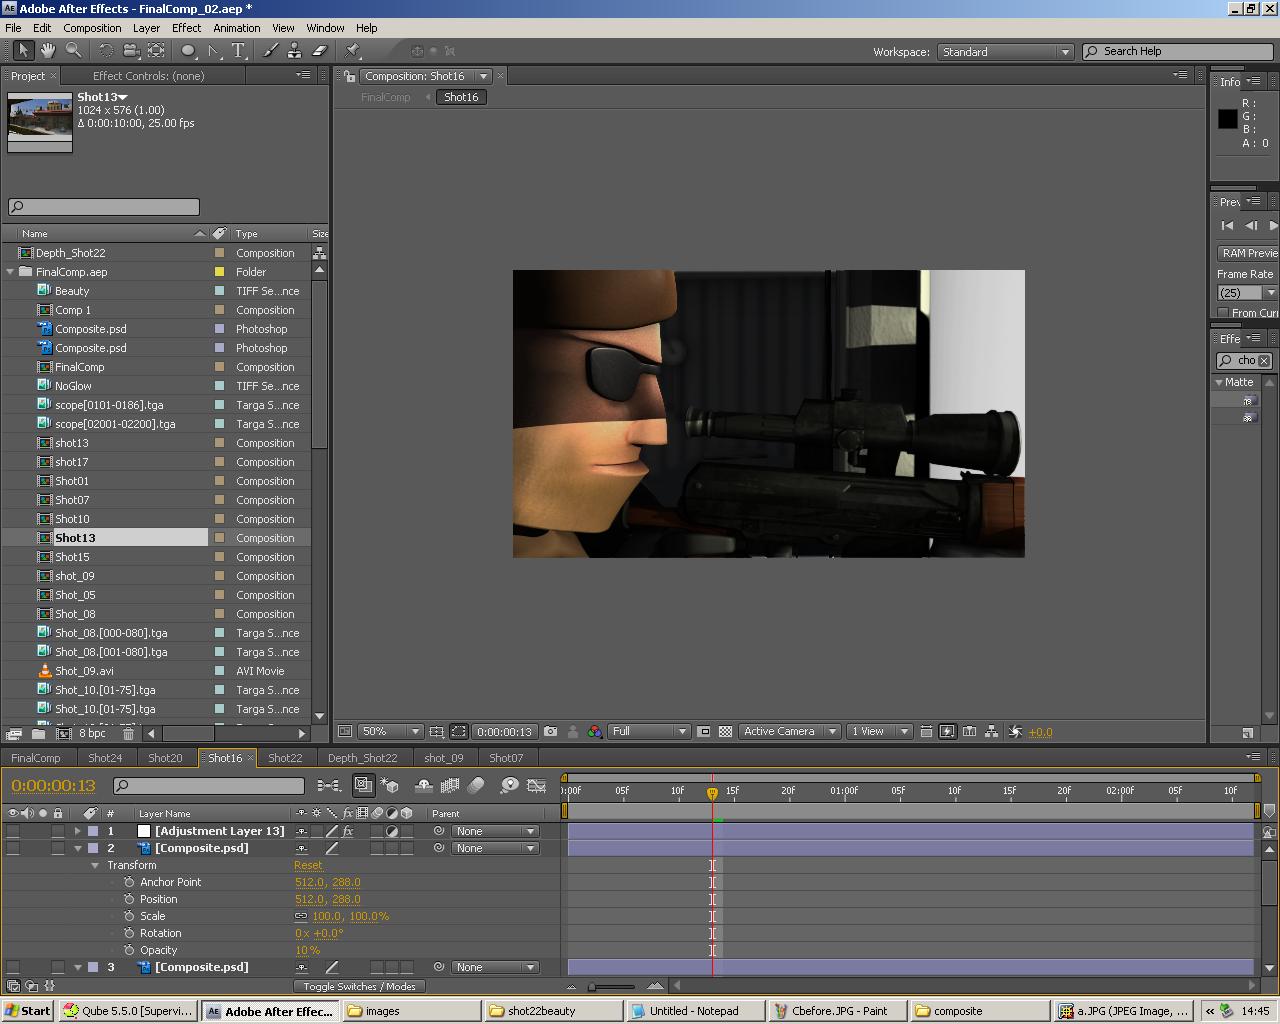Toggle Opacity stopwatch keyframing
This screenshot has height=1024, width=1280.
pyautogui.click(x=129, y=950)
